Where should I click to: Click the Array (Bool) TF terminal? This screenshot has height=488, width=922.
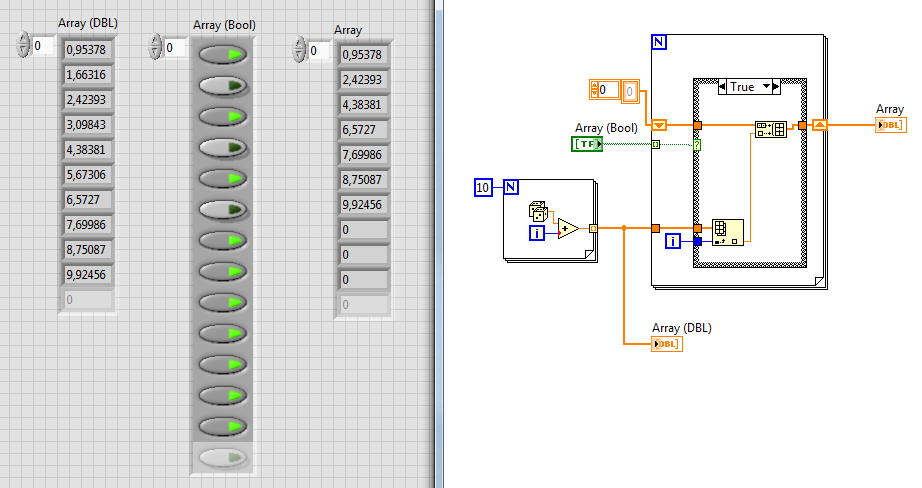pyautogui.click(x=587, y=144)
